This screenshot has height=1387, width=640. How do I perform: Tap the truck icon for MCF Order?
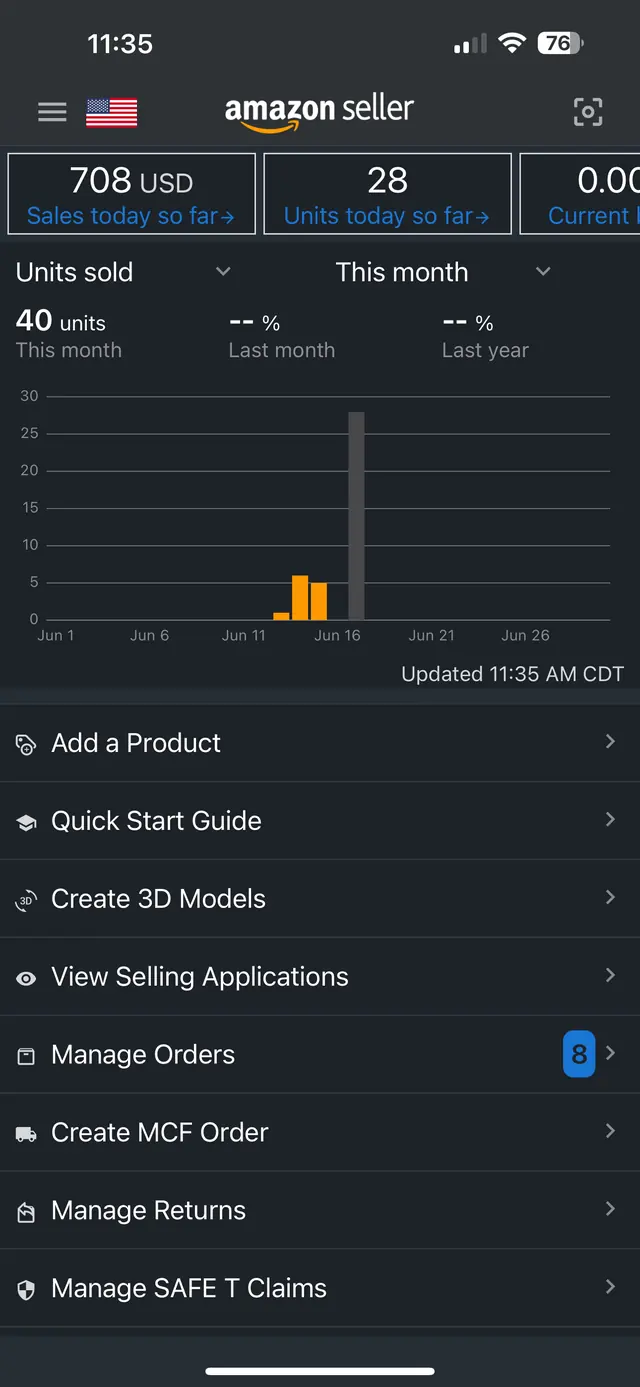click(26, 1134)
